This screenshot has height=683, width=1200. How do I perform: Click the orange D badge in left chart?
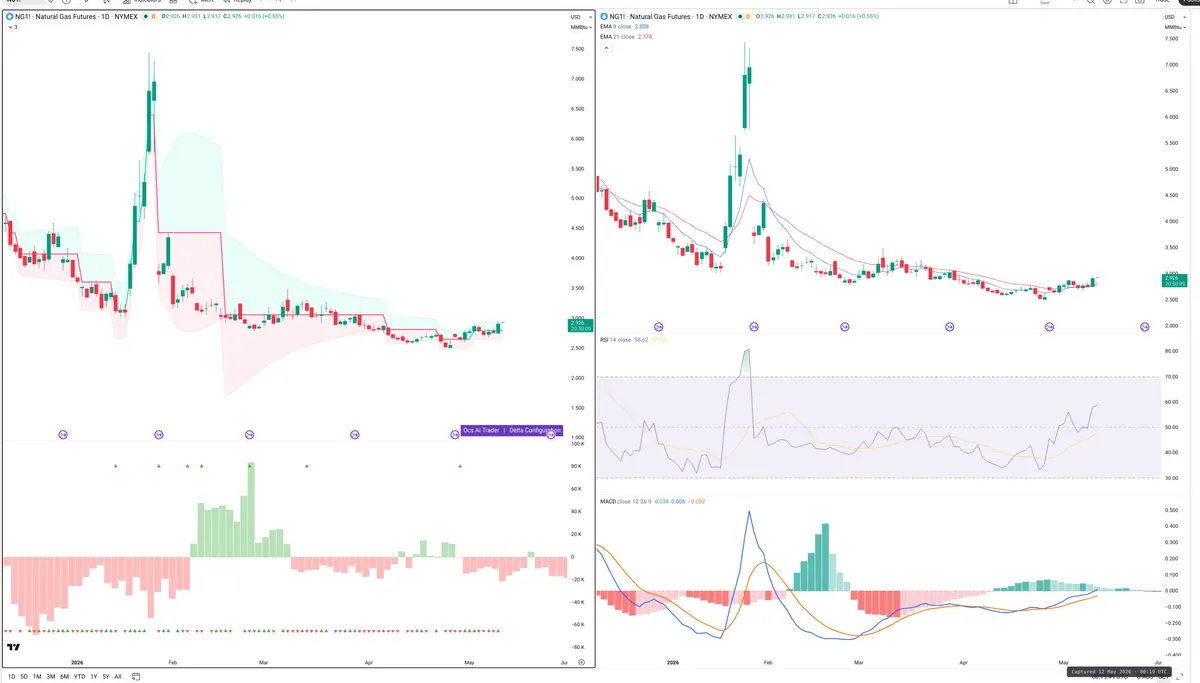point(152,17)
